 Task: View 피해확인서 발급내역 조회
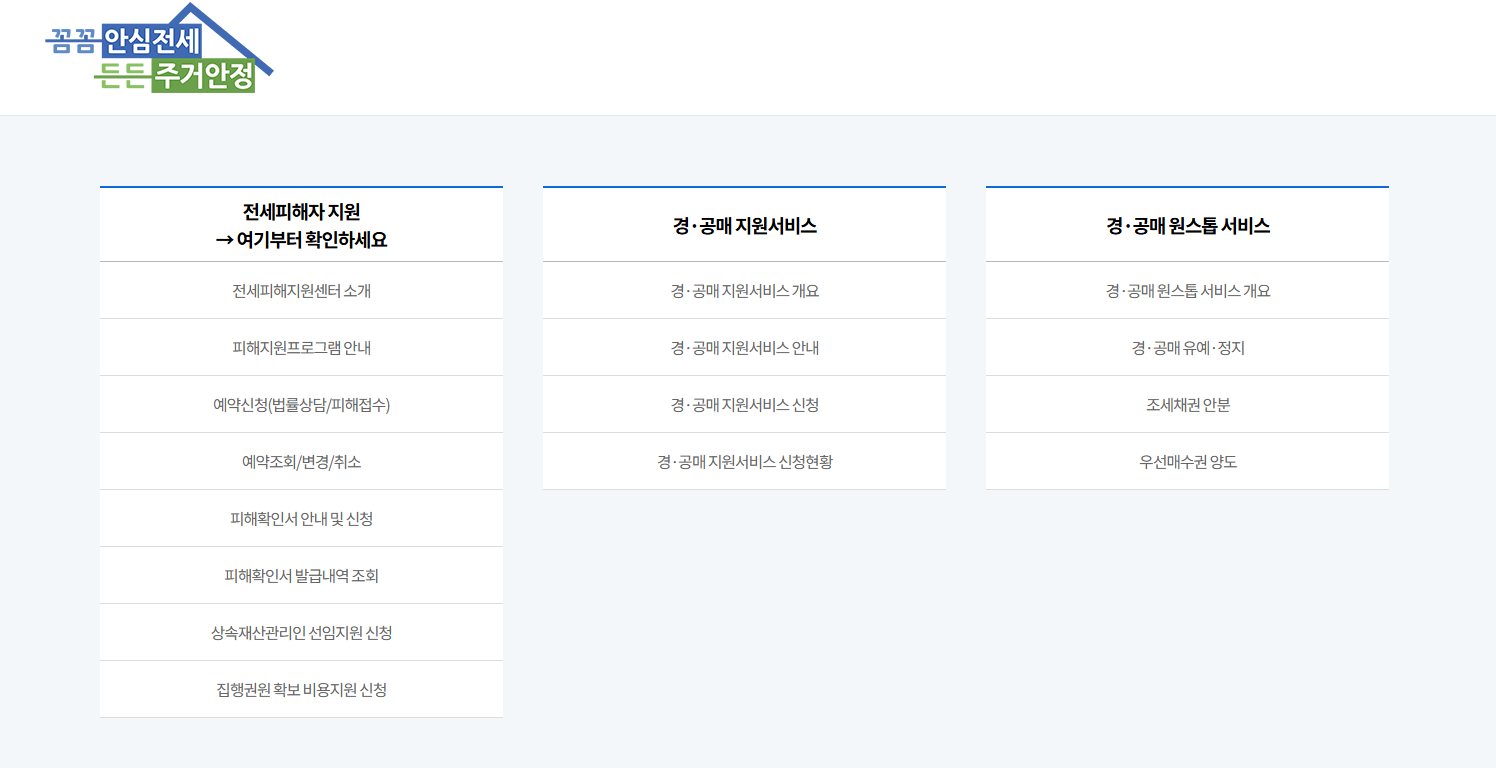[x=301, y=575]
